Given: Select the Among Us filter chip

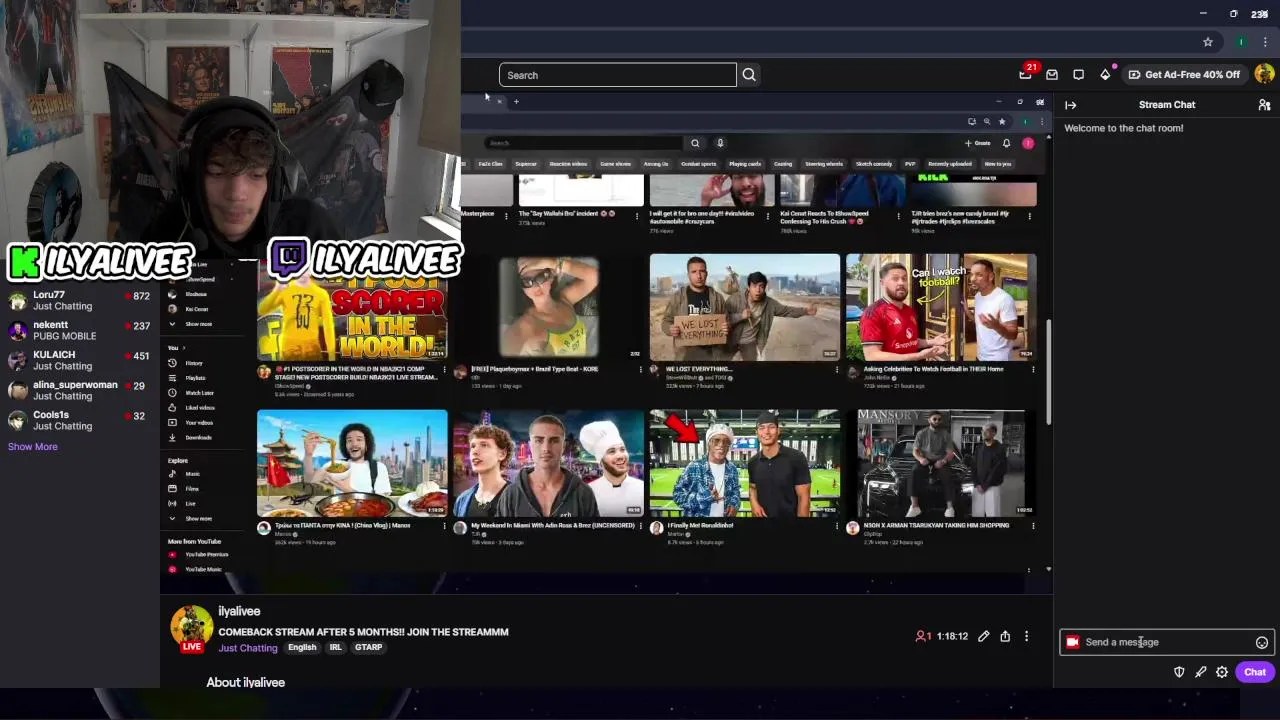Looking at the screenshot, I should click(656, 164).
